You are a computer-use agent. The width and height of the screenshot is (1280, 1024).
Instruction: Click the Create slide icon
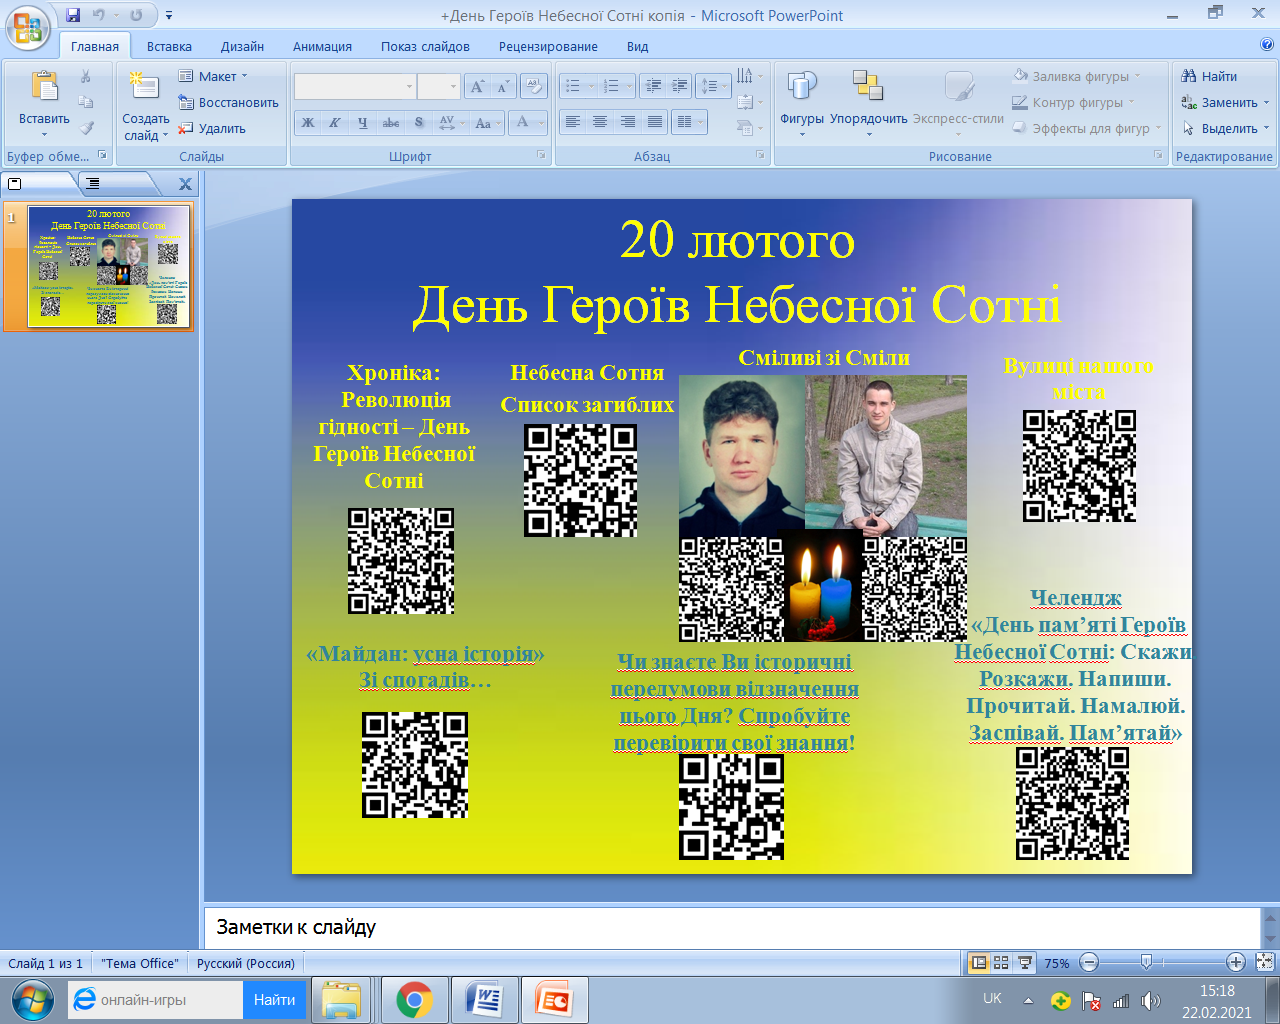click(x=145, y=87)
